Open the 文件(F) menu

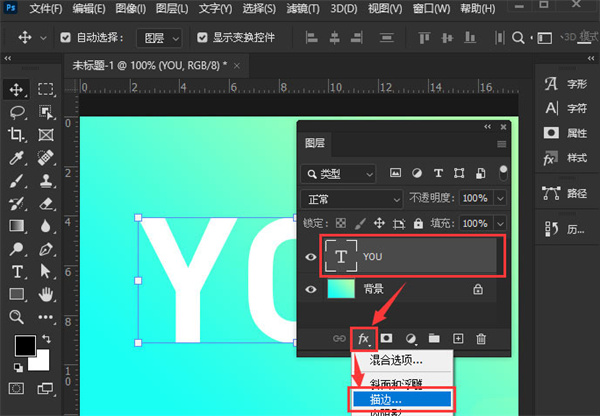point(46,8)
